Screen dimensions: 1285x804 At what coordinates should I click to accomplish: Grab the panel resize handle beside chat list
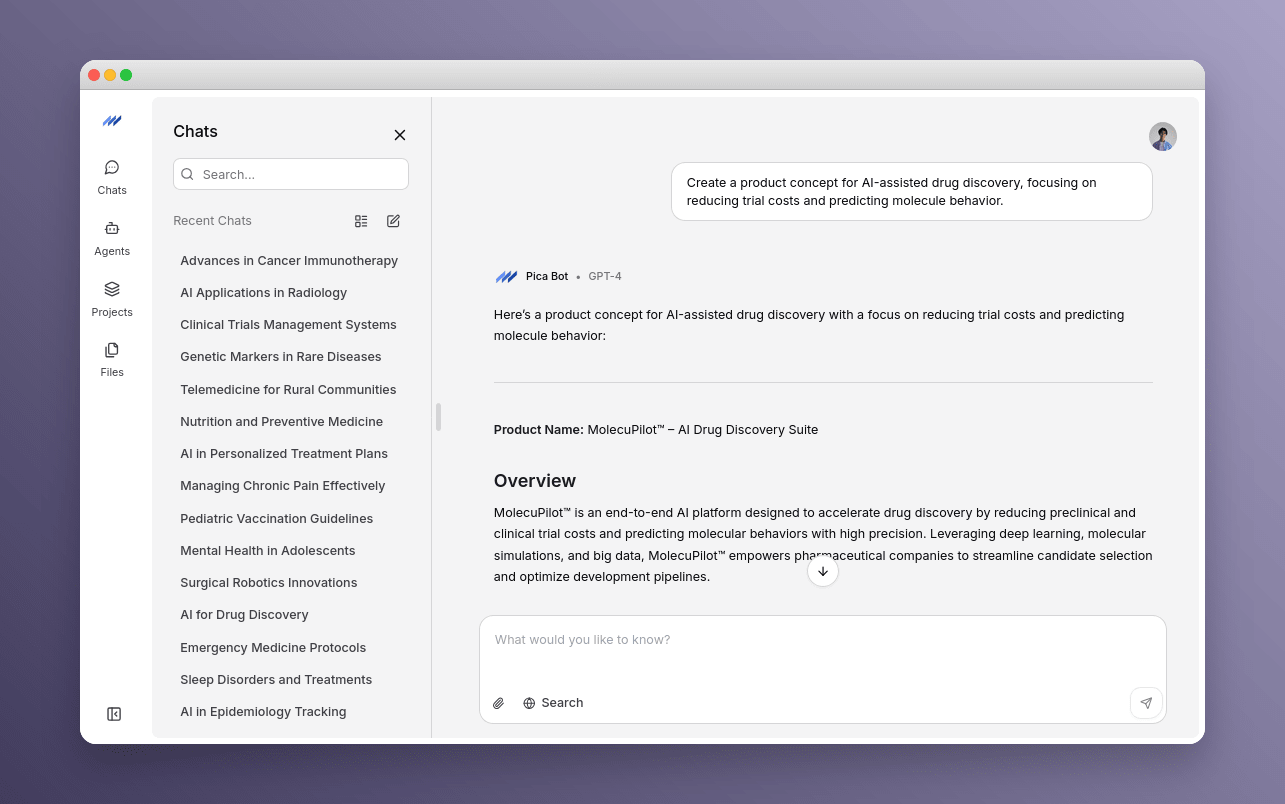pos(438,417)
